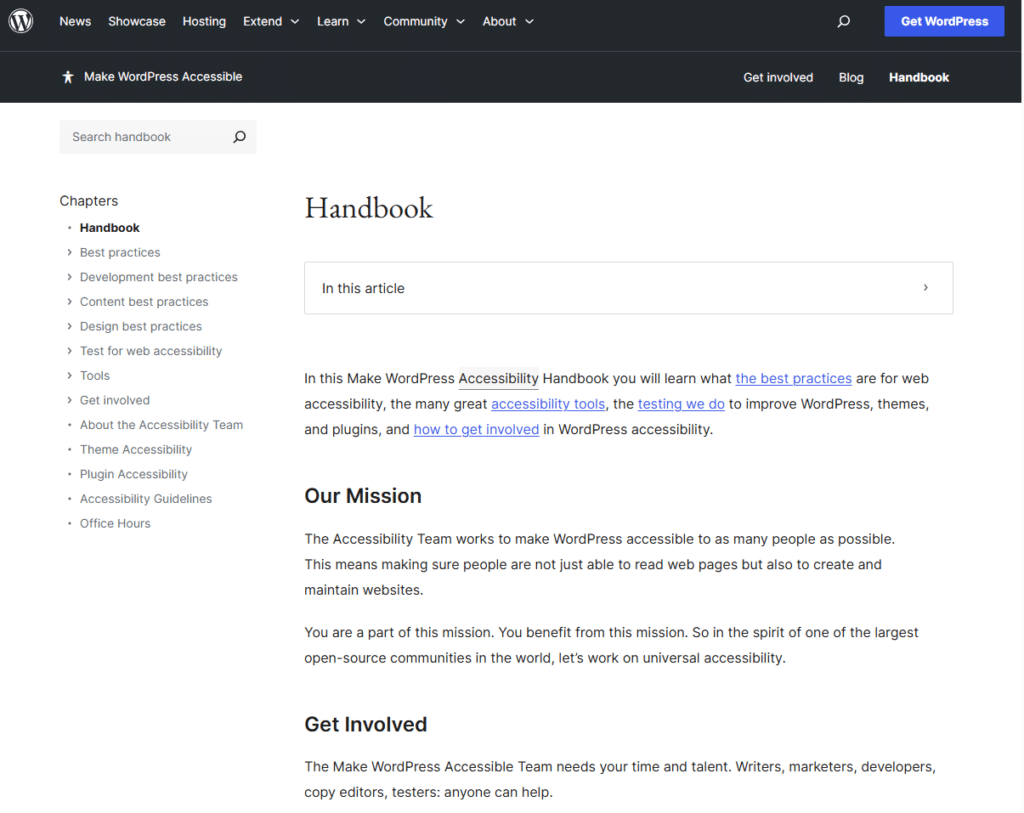The width and height of the screenshot is (1024, 813).
Task: Expand the Extend dropdown menu
Action: pos(271,22)
